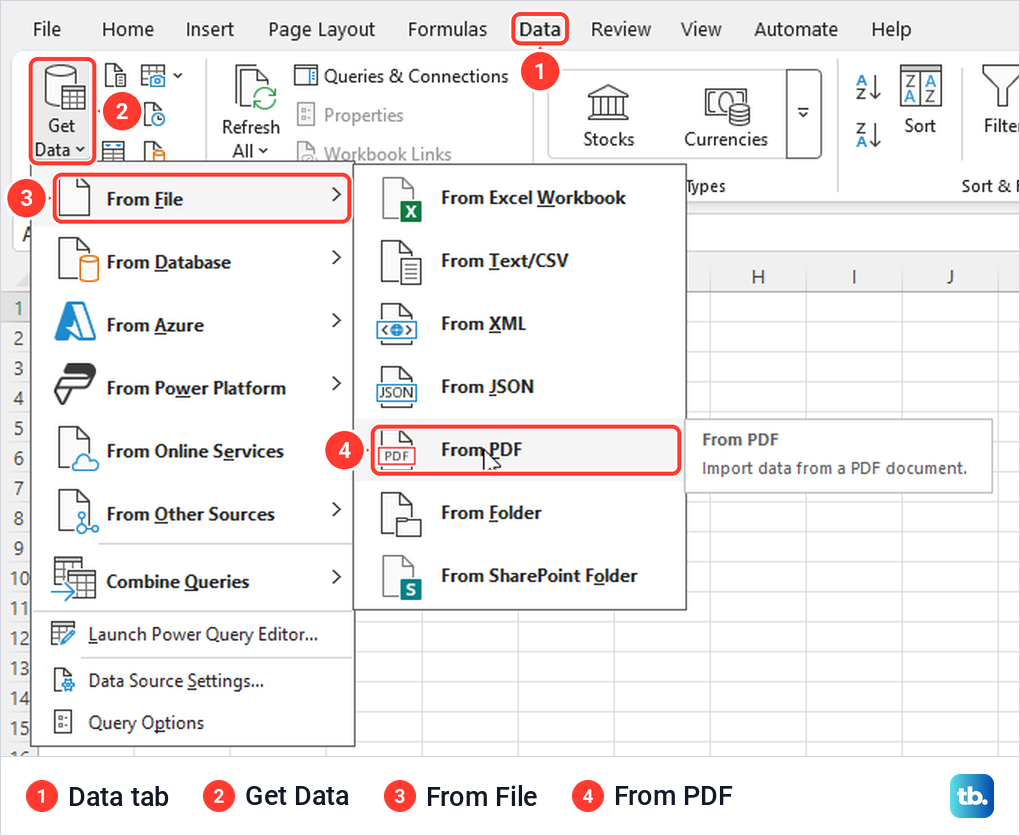Select column J header
The width and height of the screenshot is (1020, 836).
(x=950, y=277)
